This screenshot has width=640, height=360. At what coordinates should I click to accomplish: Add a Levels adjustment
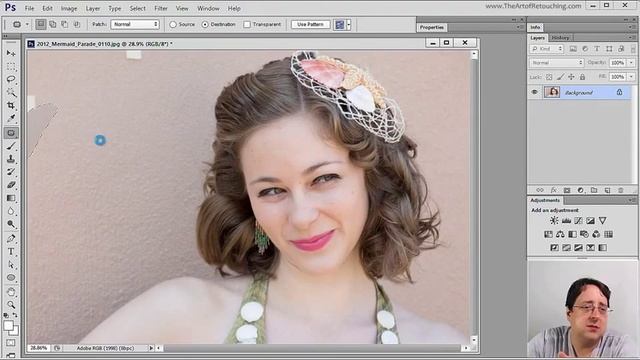566,220
